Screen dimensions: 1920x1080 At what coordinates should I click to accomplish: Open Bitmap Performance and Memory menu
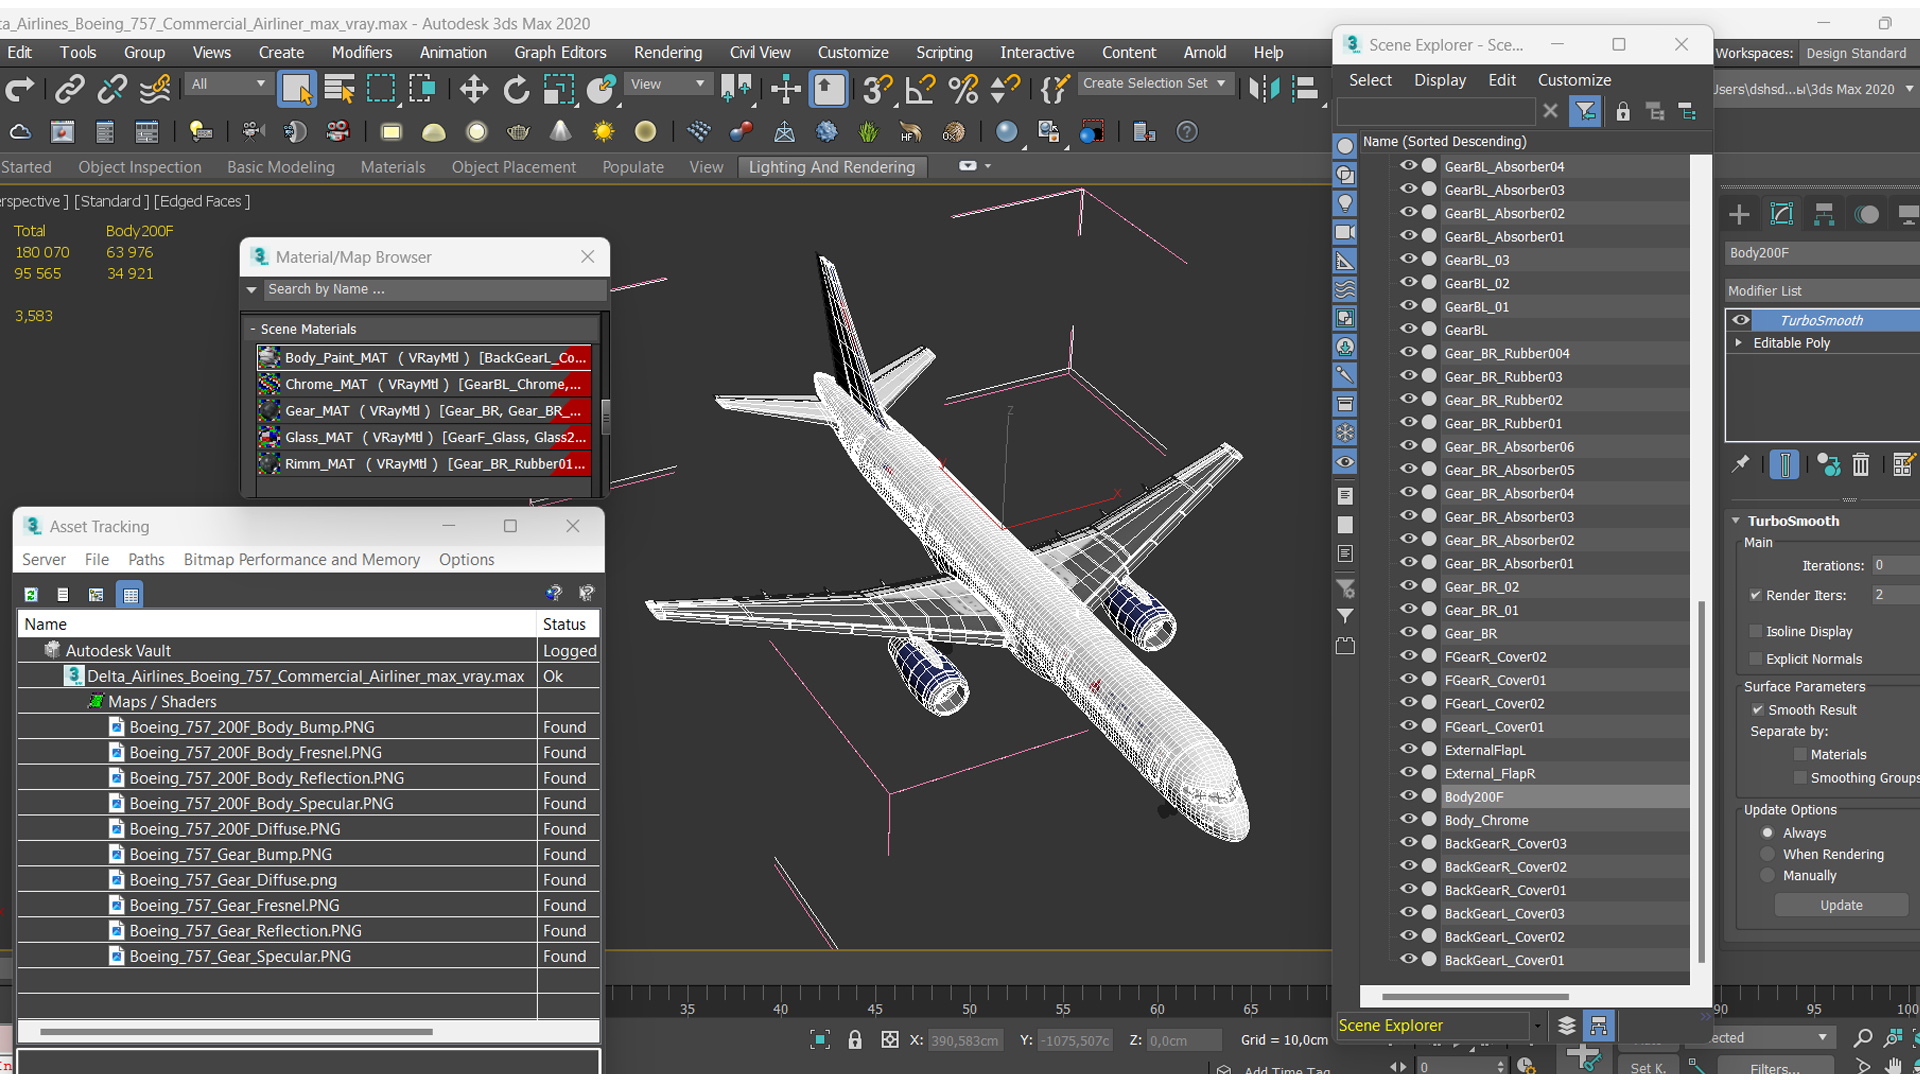pos(302,559)
